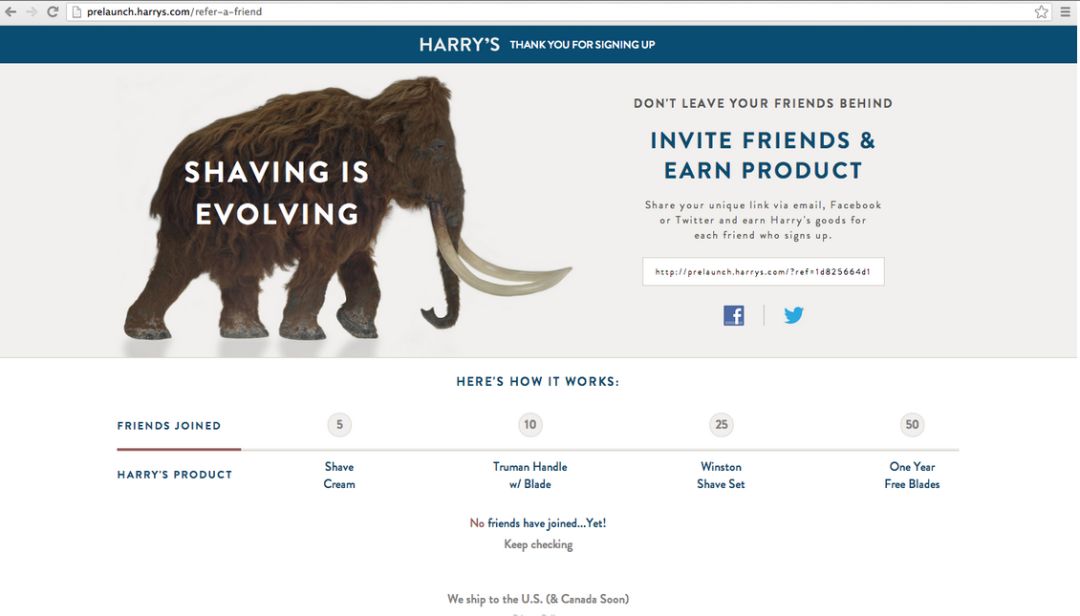Select the unique referral link field

pos(763,271)
